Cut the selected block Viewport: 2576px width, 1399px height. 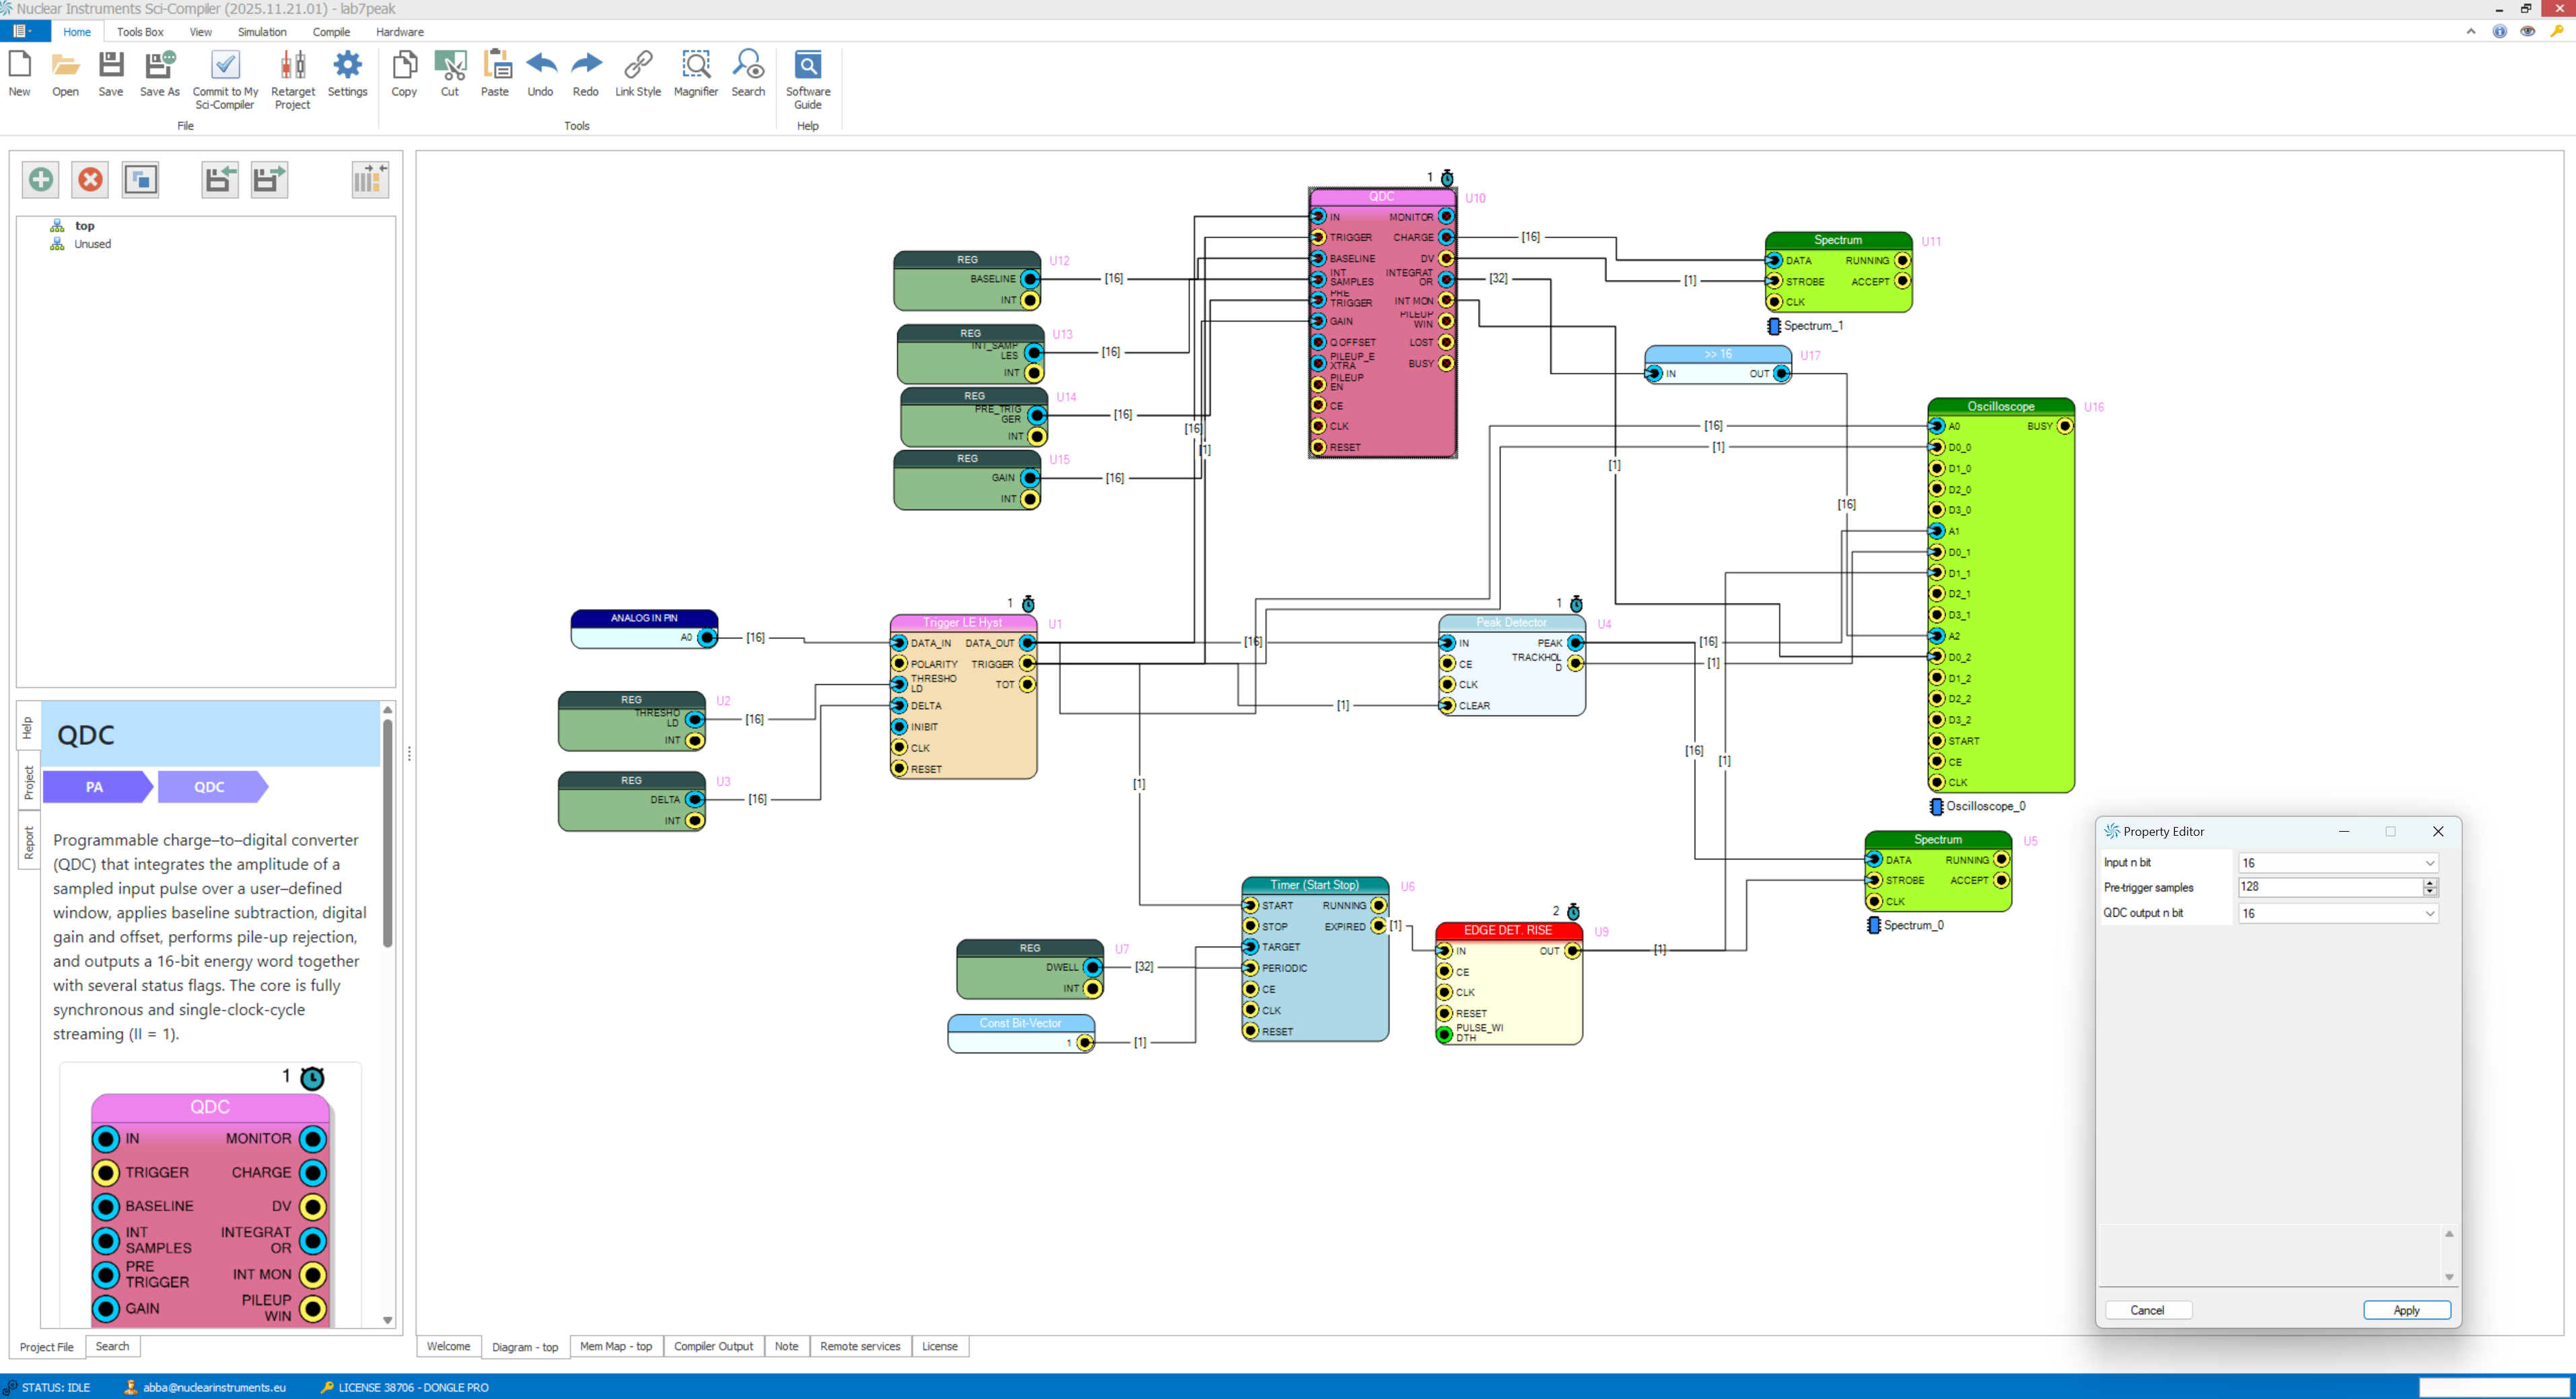[450, 74]
